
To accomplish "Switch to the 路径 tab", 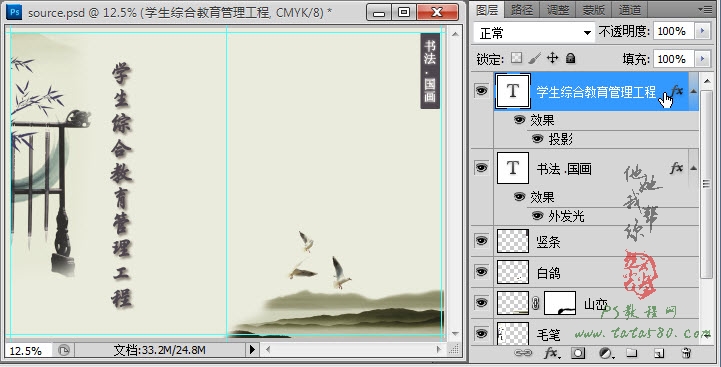I will 522,9.
